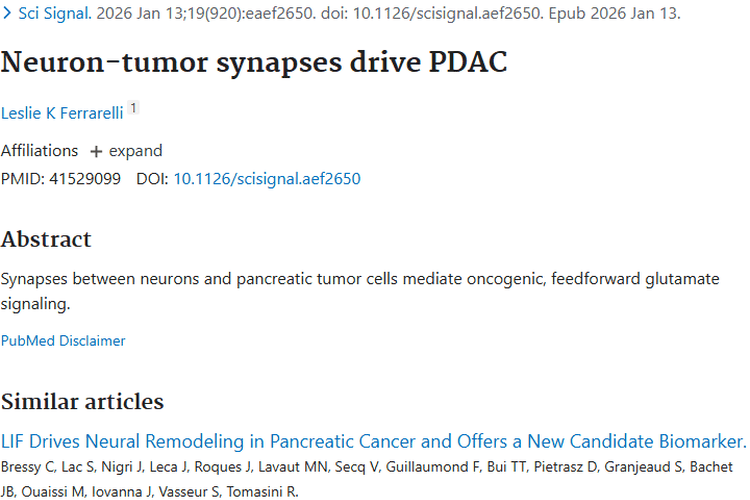Click the Epub 2026 Jan 13 text
This screenshot has height=500, width=750.
point(619,15)
